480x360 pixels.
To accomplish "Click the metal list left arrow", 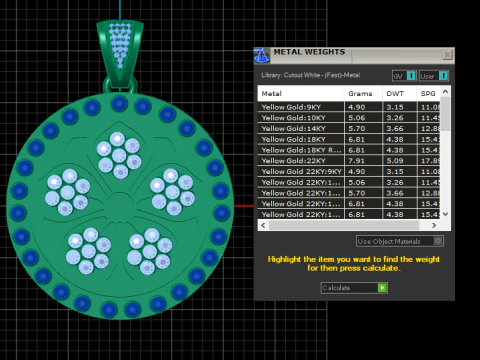I will [263, 225].
